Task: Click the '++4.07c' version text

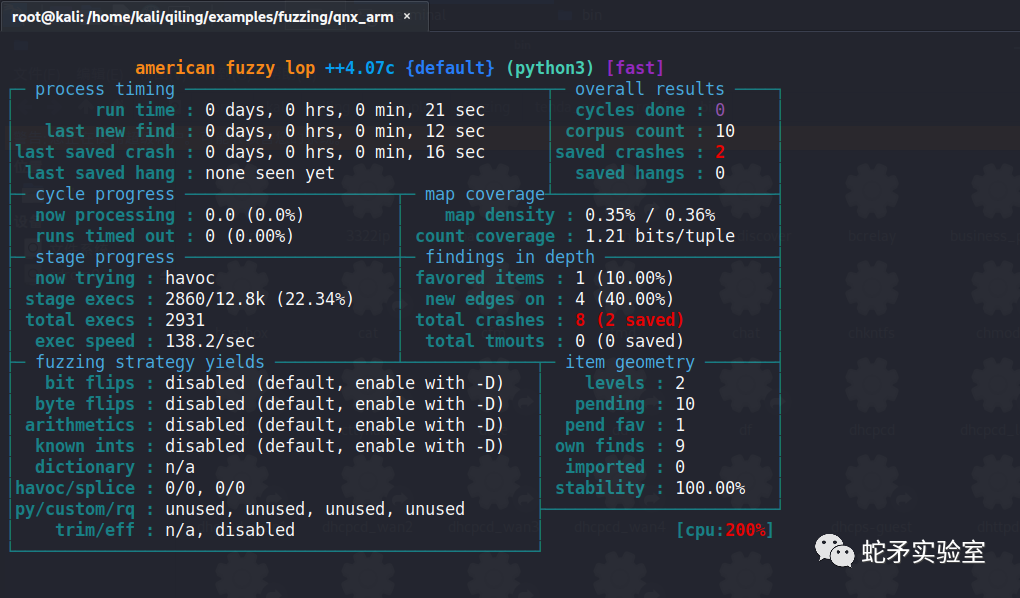Action: 360,68
